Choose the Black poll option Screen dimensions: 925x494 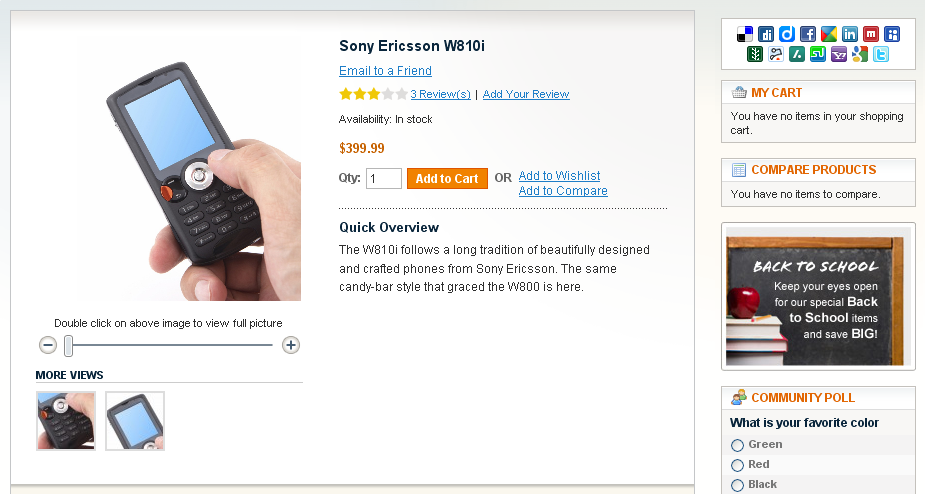737,485
